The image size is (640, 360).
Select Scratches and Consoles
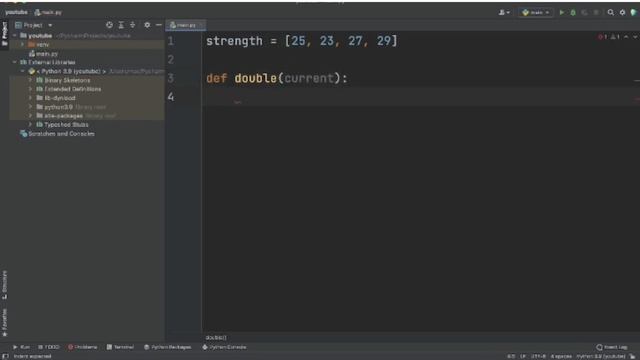[x=57, y=133]
